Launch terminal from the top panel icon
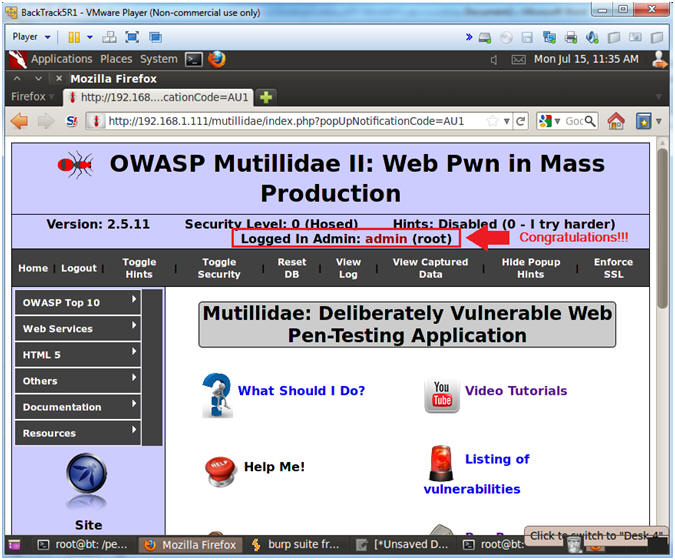Screen dimensions: 675x560 pos(194,59)
